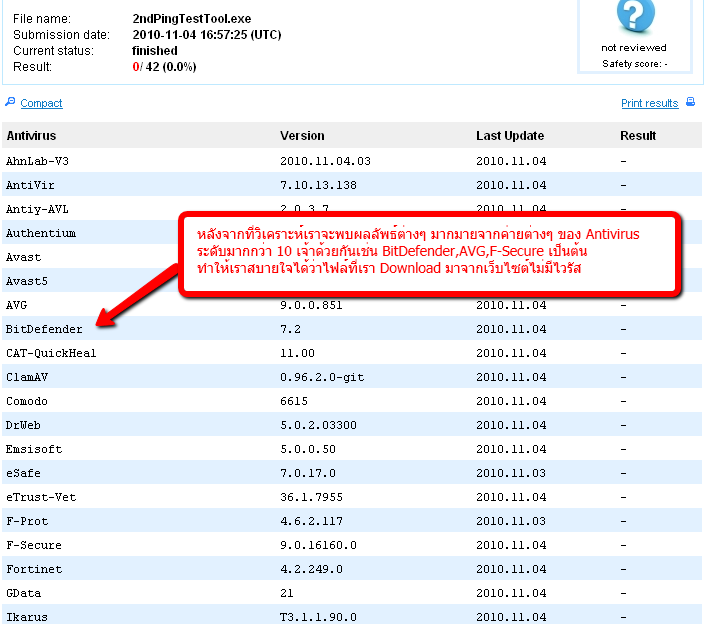Click the printer icon next to Print results
This screenshot has width=706, height=624.
point(690,102)
